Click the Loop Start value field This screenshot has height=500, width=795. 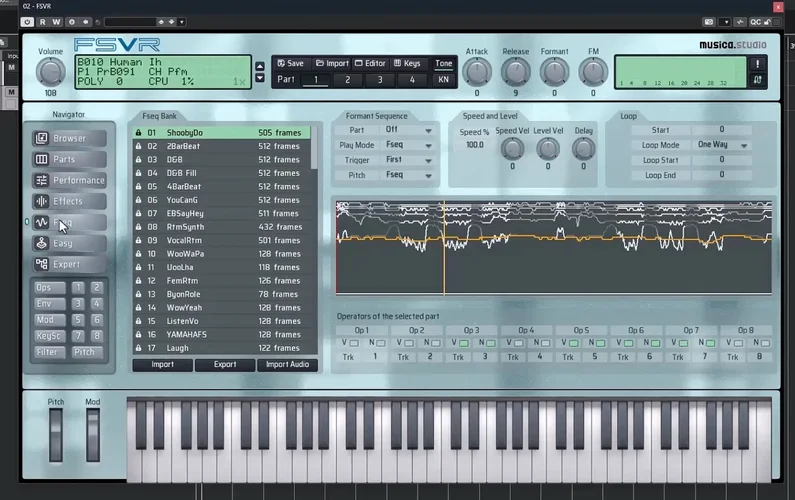point(722,160)
